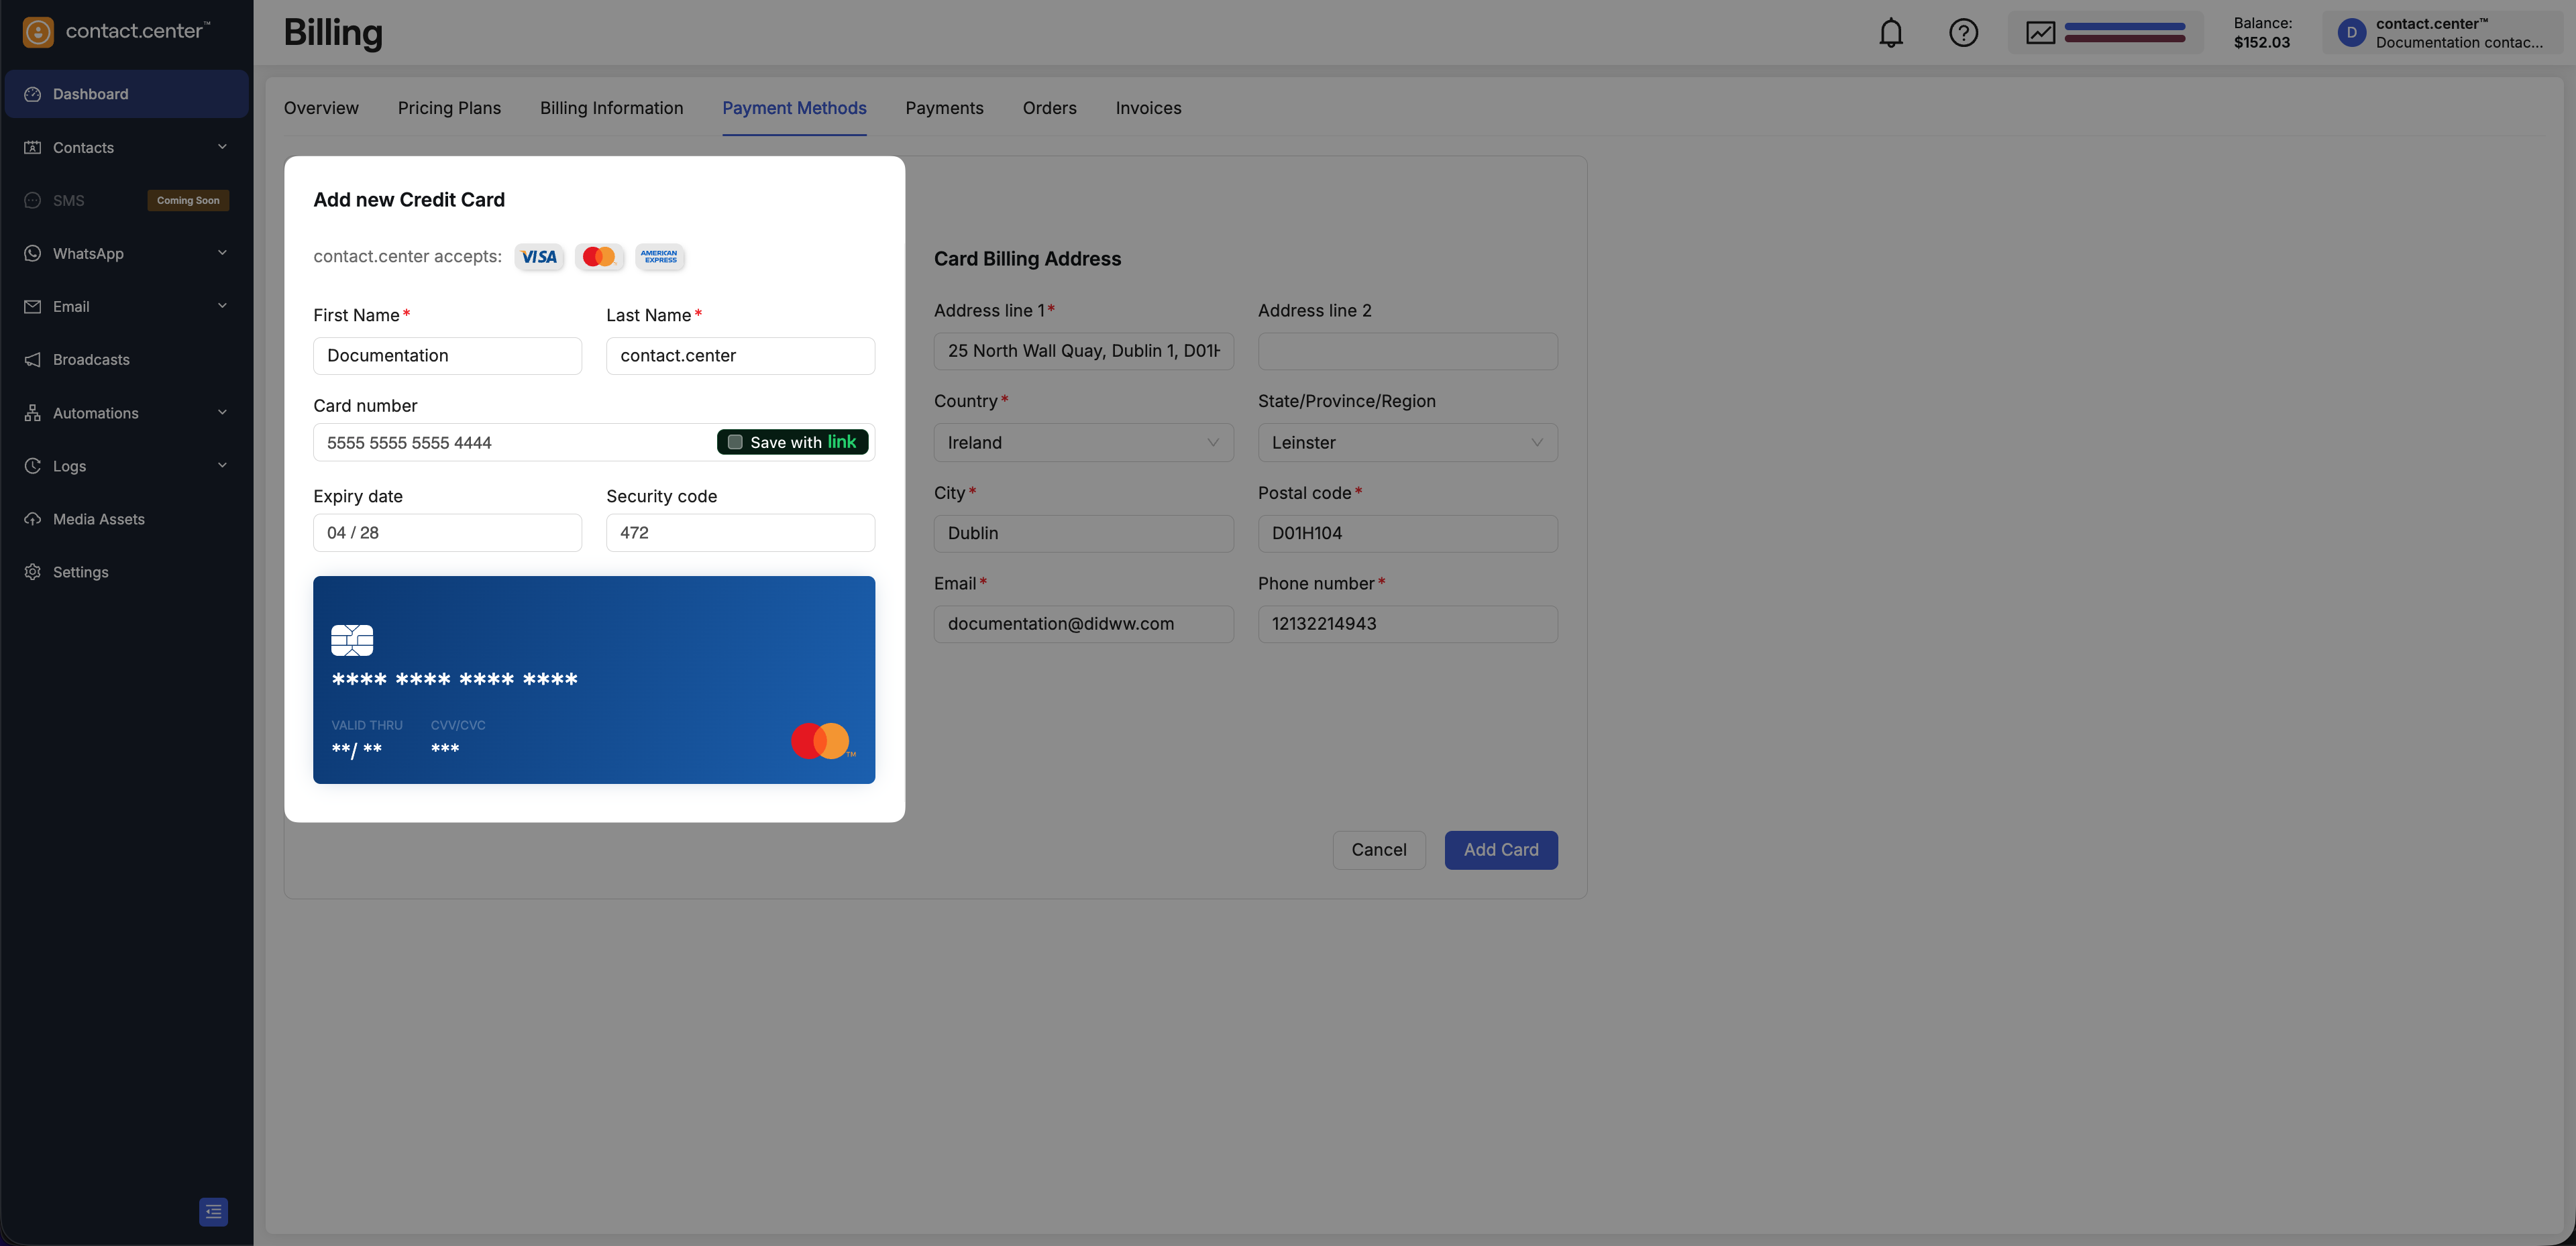2576x1246 pixels.
Task: Enable the Save with link checkbox
Action: pos(735,442)
